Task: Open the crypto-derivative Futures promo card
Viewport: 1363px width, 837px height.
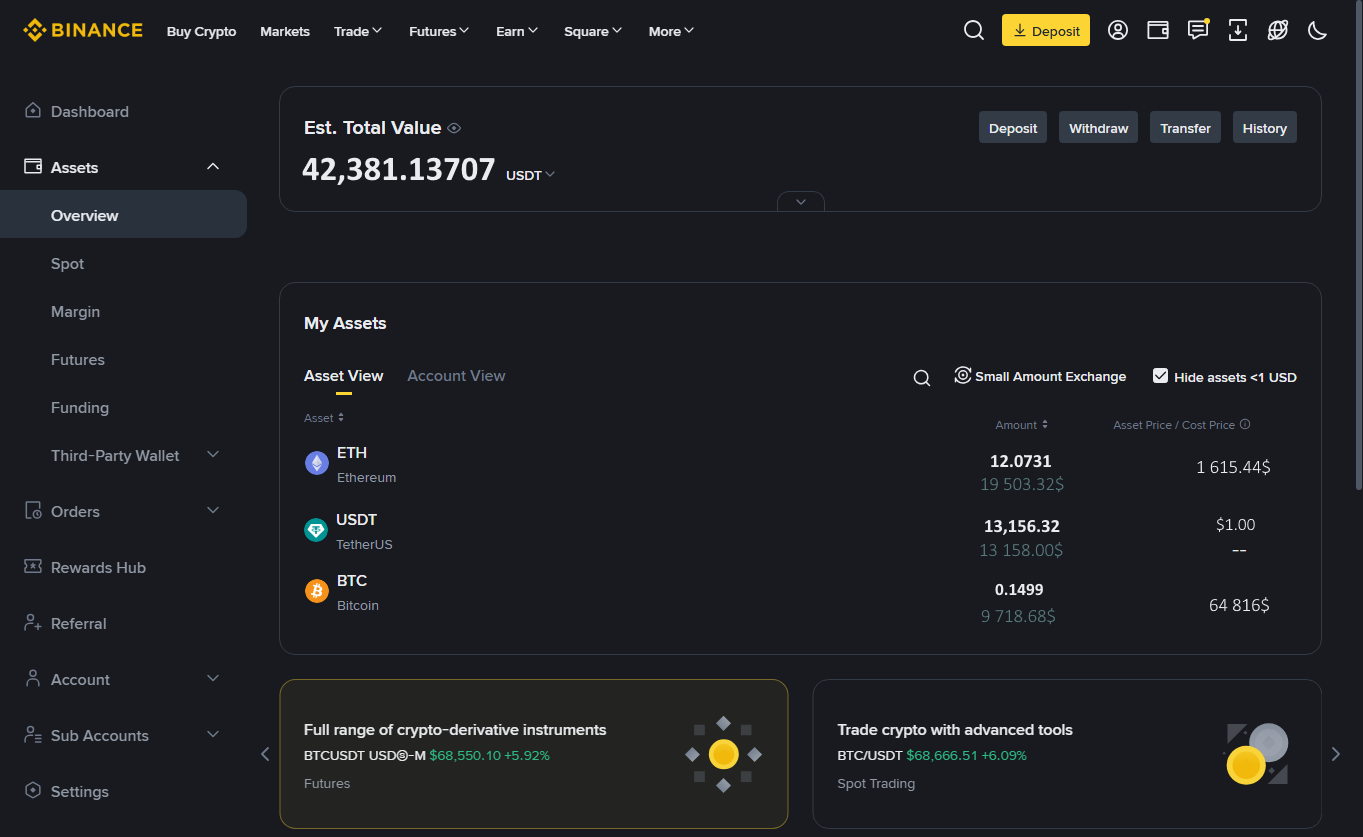Action: coord(534,754)
